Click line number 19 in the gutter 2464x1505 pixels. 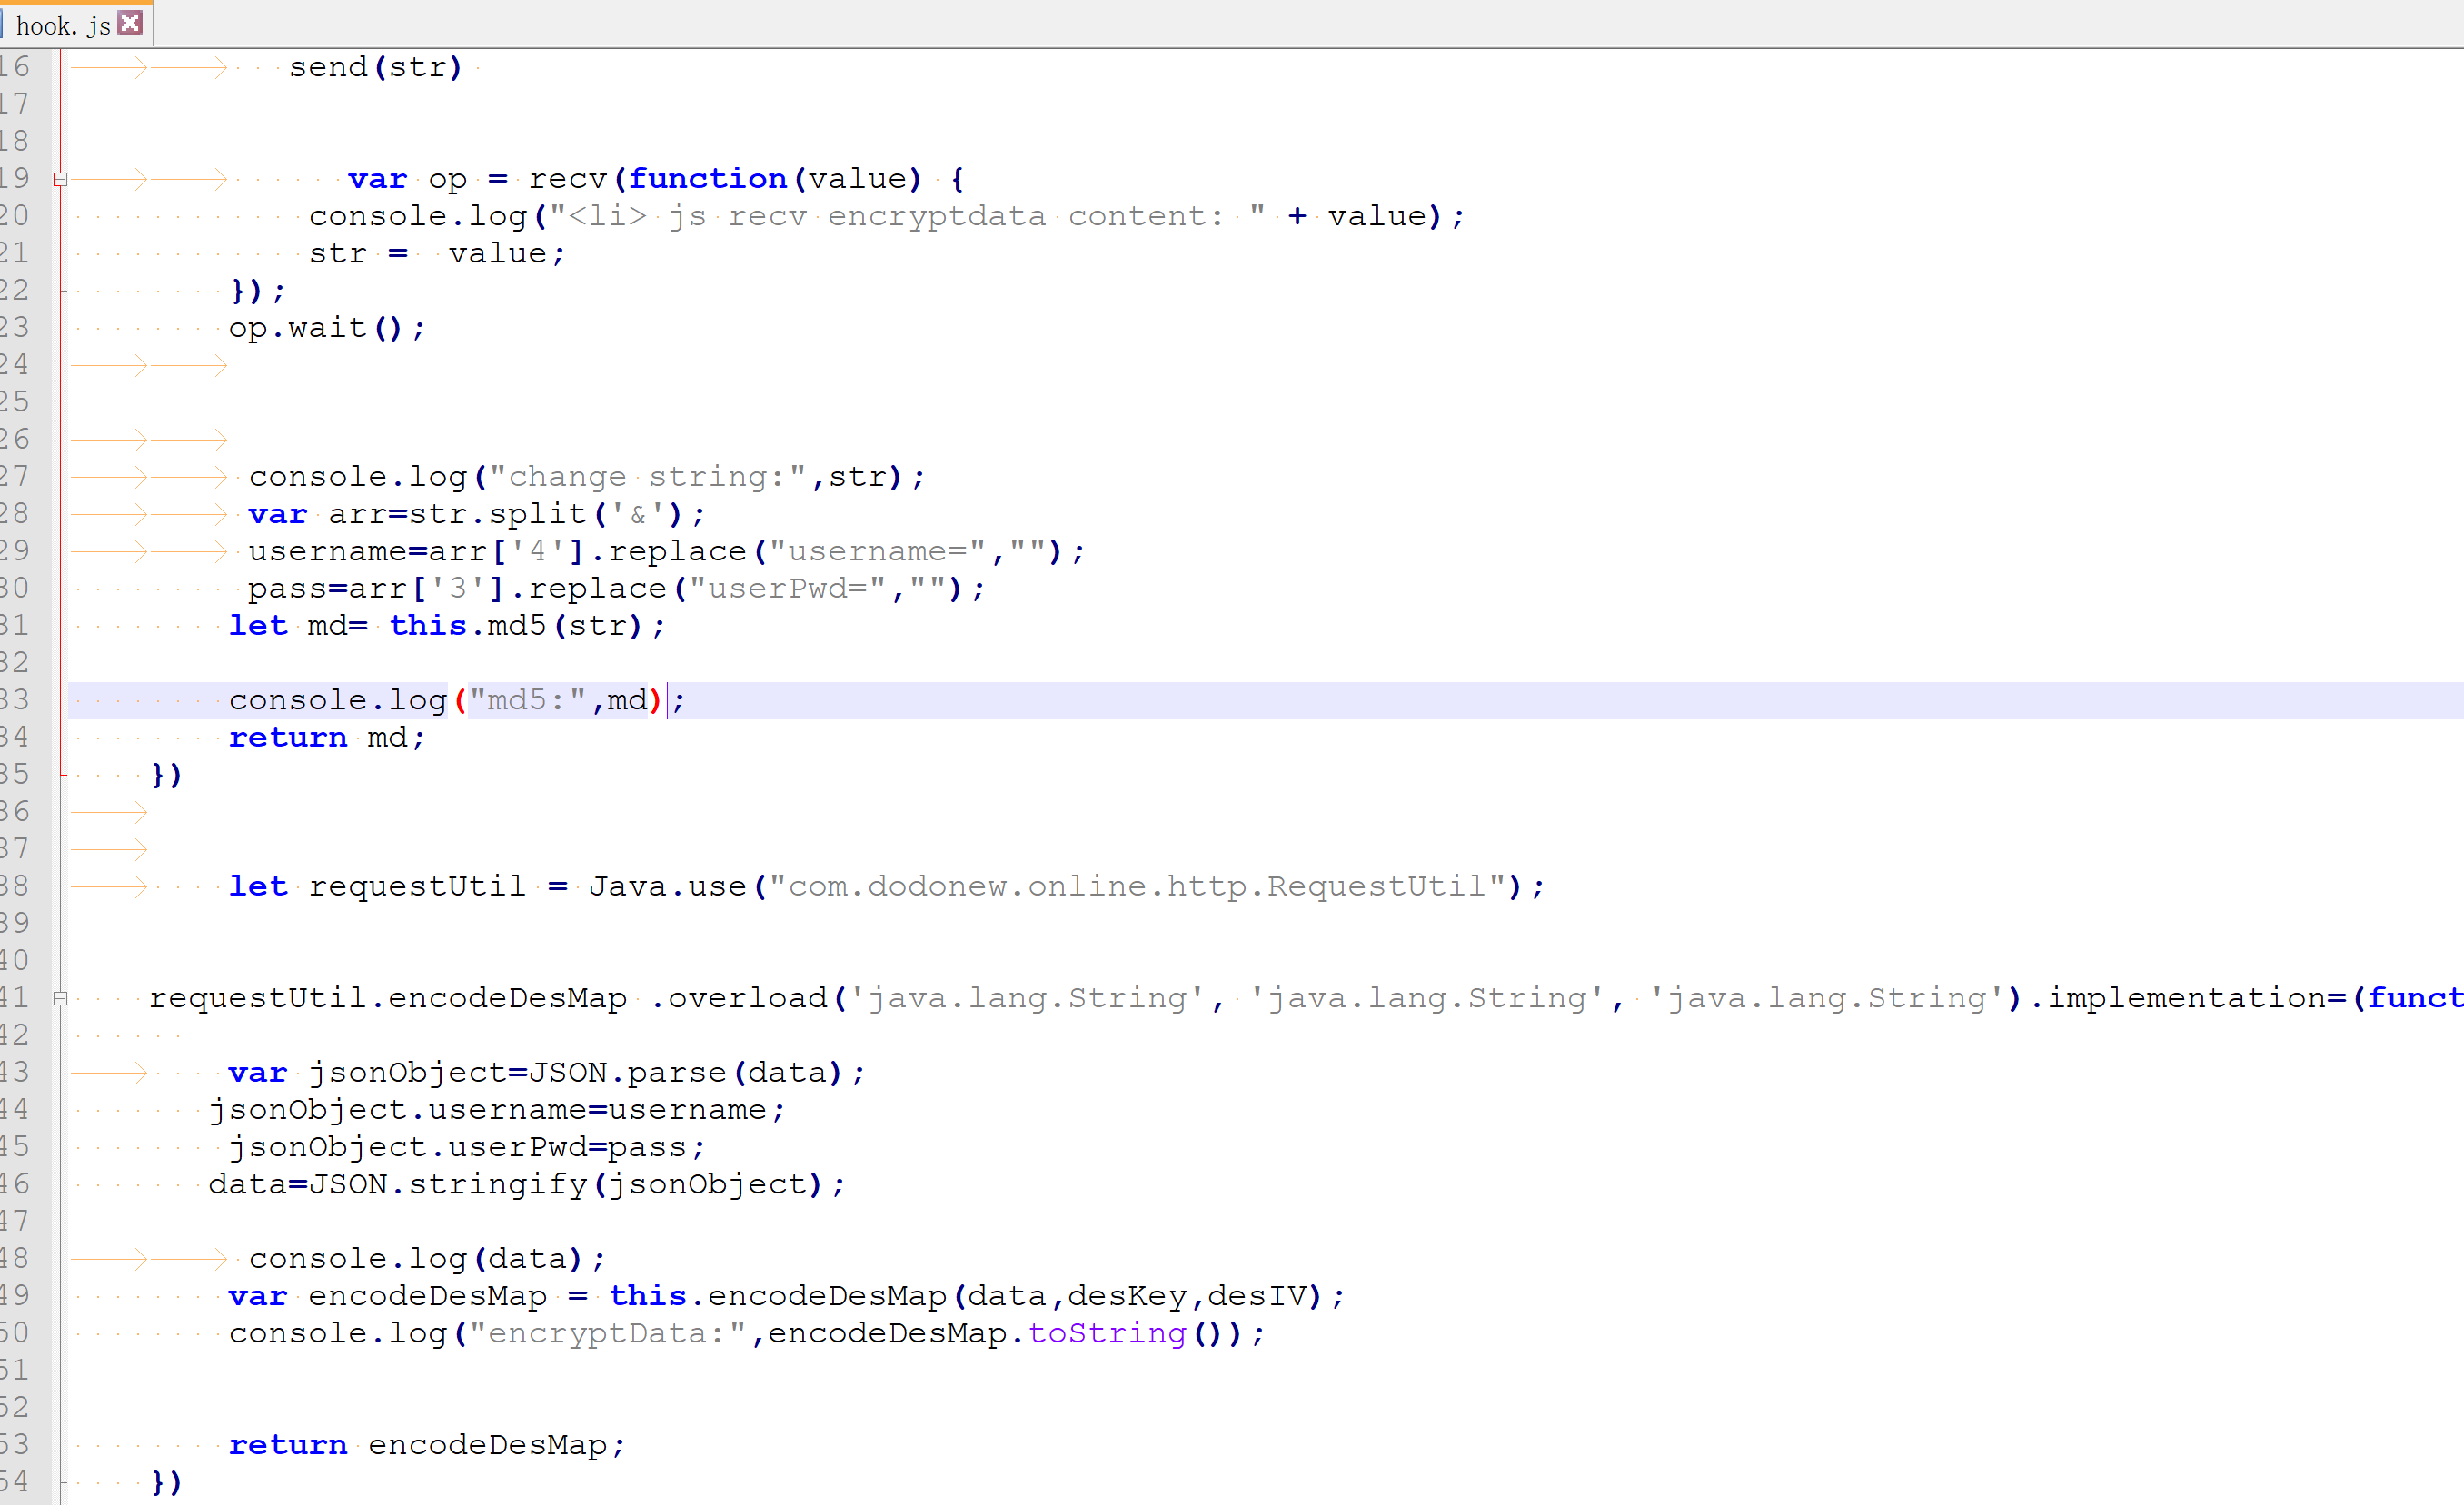15,179
